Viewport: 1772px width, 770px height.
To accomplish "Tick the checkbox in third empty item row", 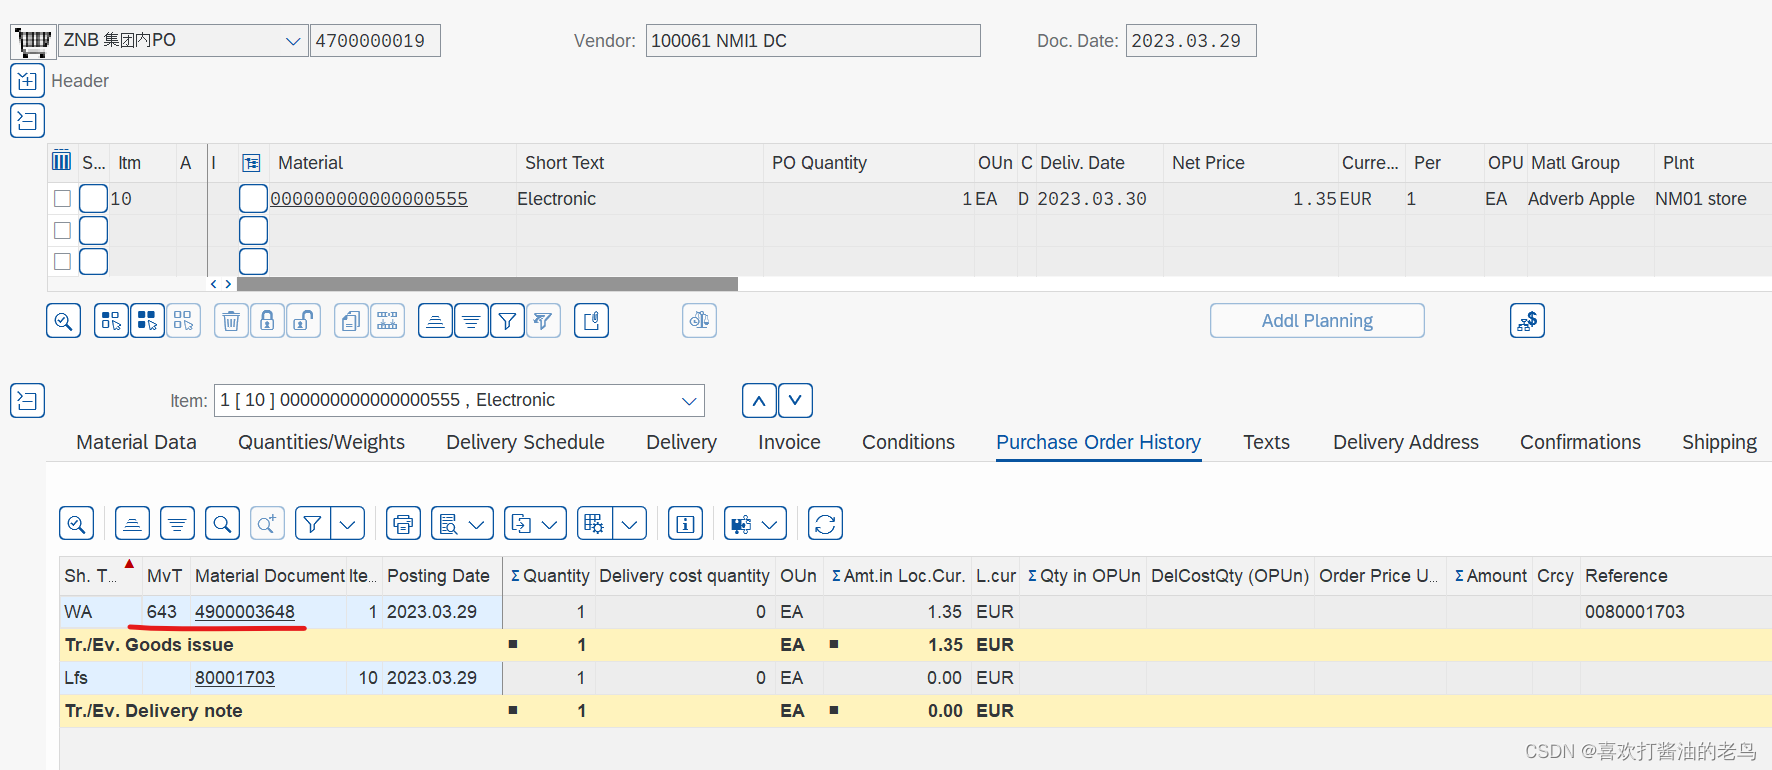I will 62,262.
